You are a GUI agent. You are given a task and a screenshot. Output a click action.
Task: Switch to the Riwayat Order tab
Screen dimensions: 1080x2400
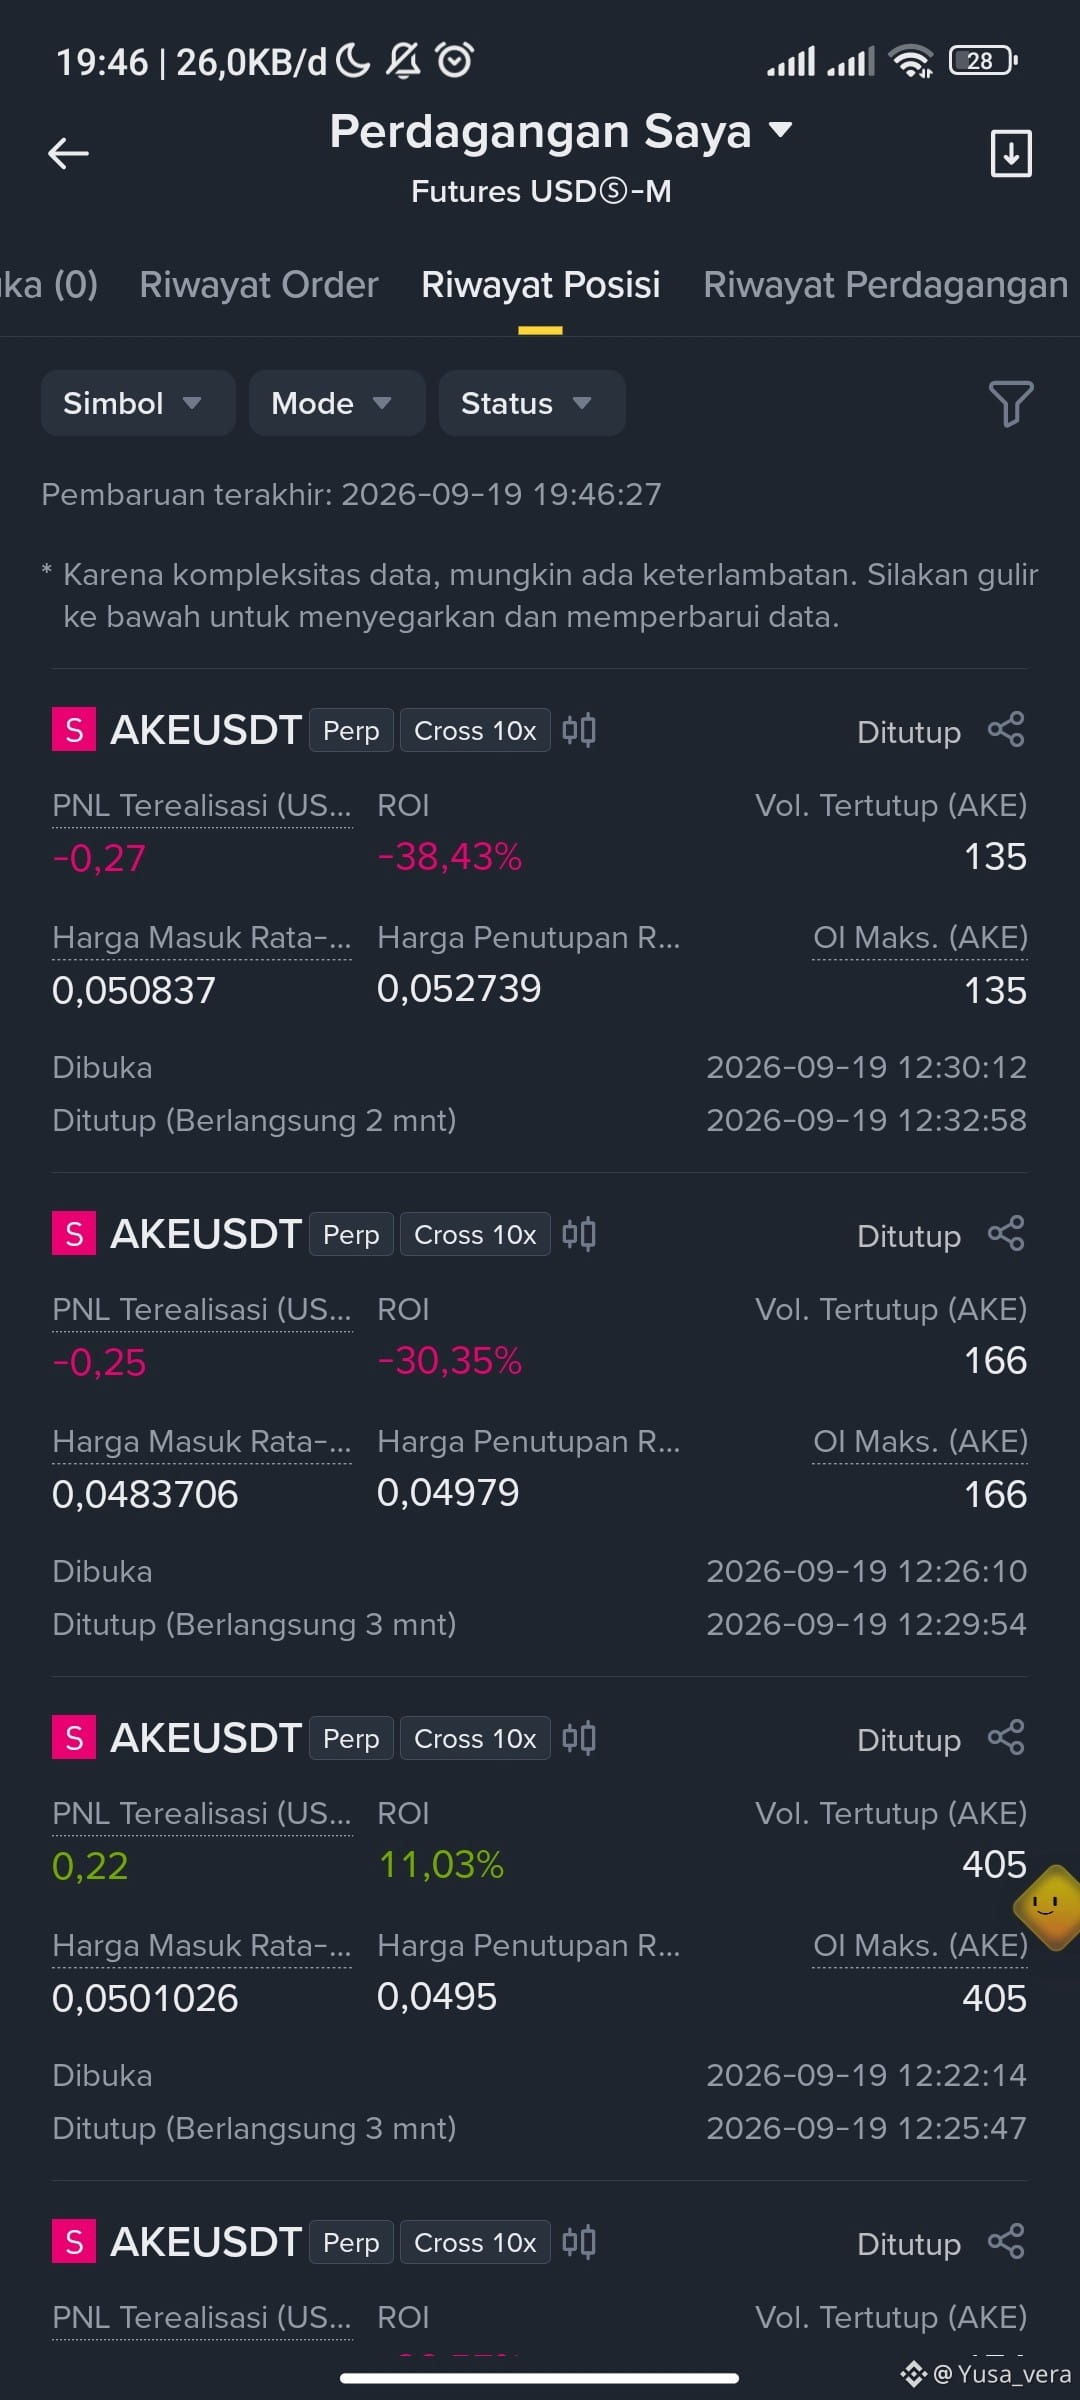tap(259, 285)
